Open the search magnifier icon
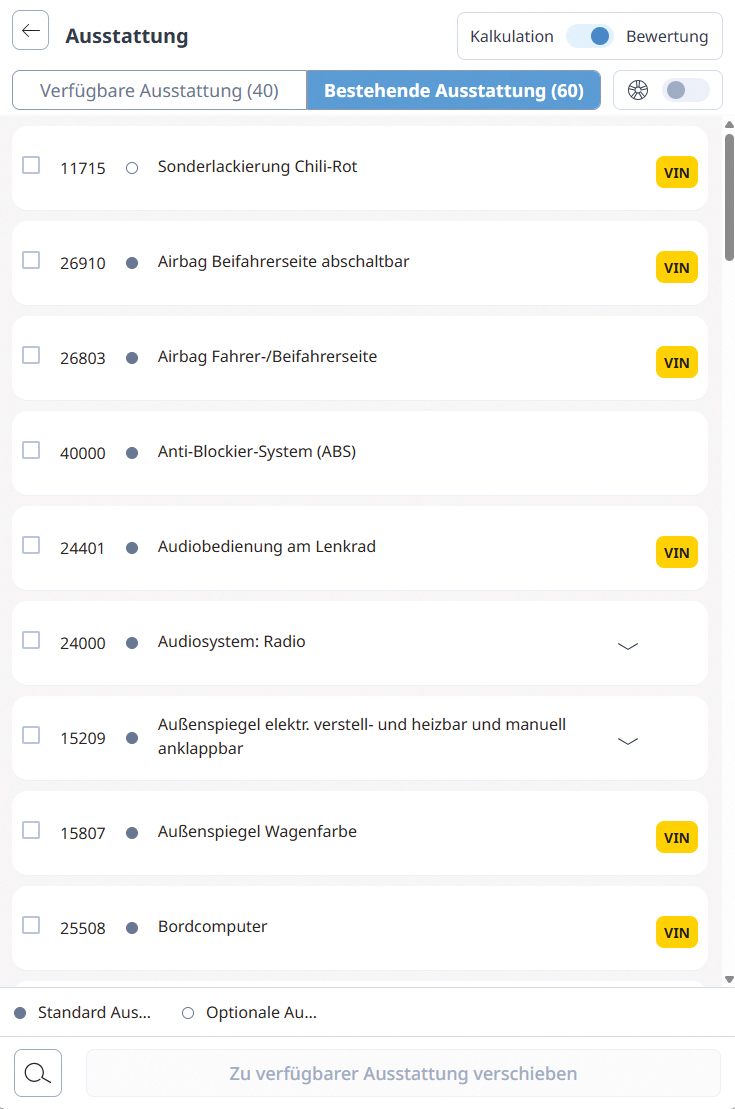Image resolution: width=735 pixels, height=1109 pixels. pos(38,1073)
